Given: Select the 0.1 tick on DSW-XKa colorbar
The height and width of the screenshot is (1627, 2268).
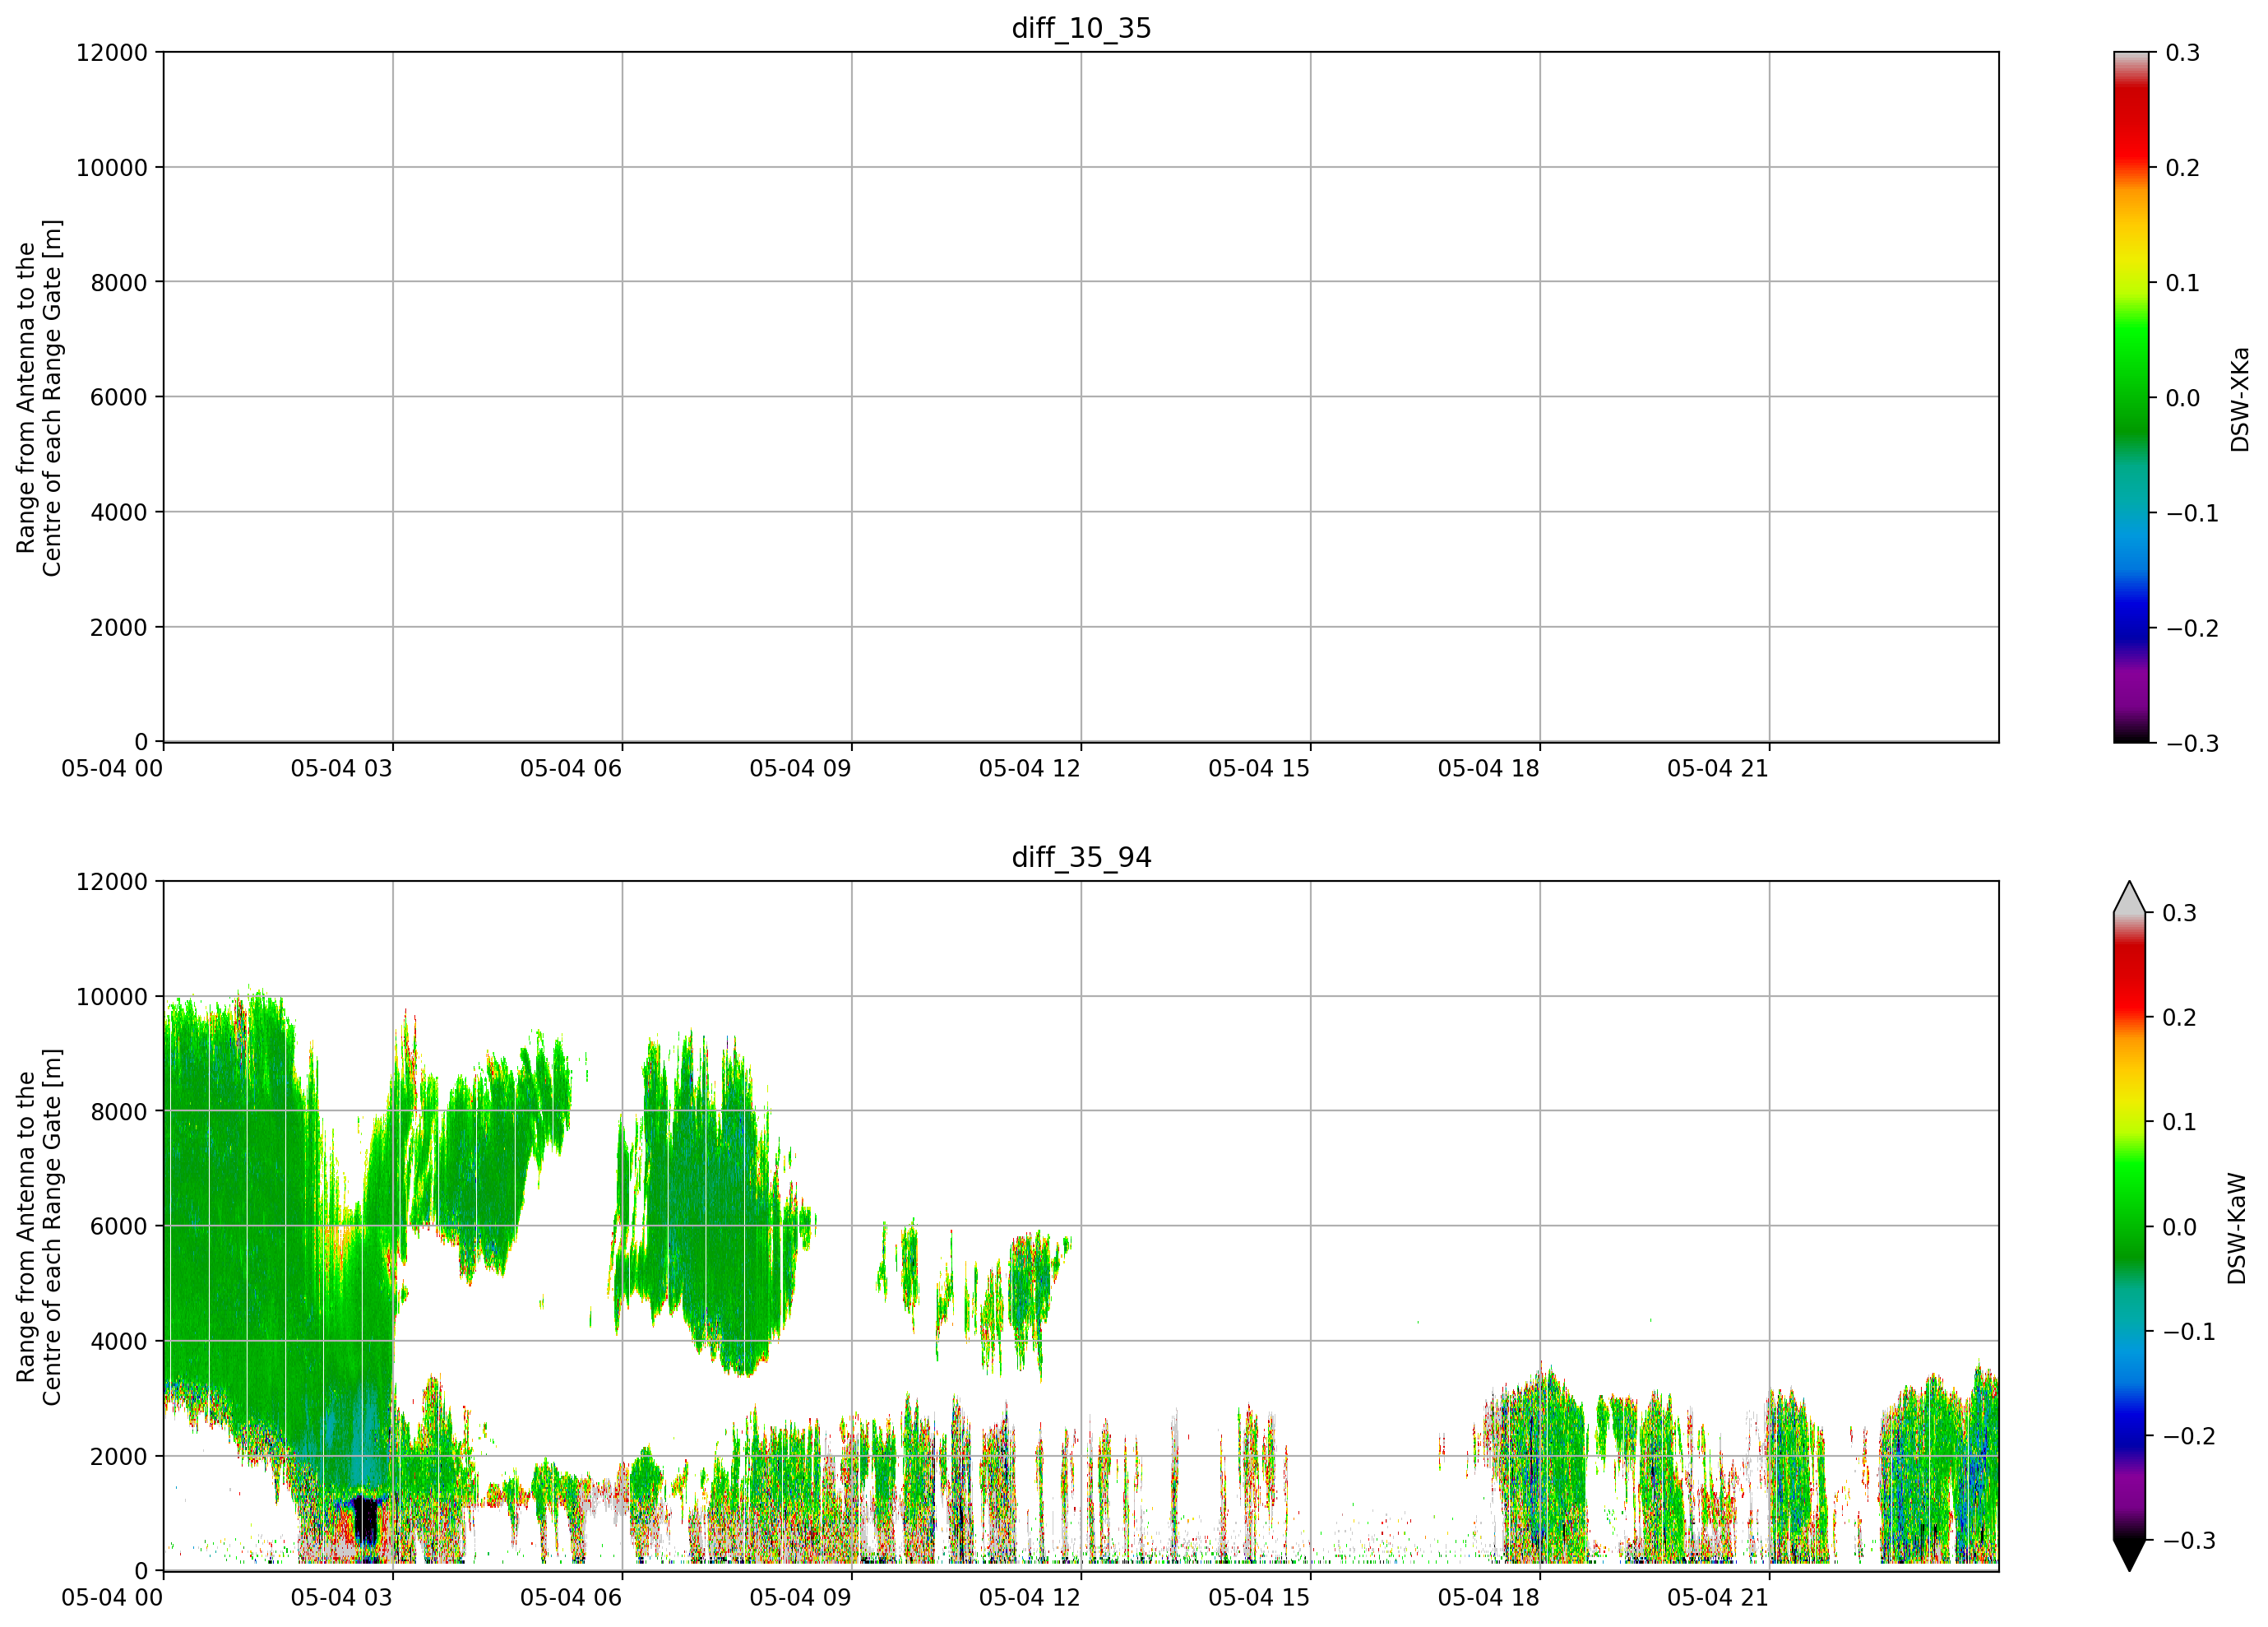Looking at the screenshot, I should pyautogui.click(x=2183, y=283).
